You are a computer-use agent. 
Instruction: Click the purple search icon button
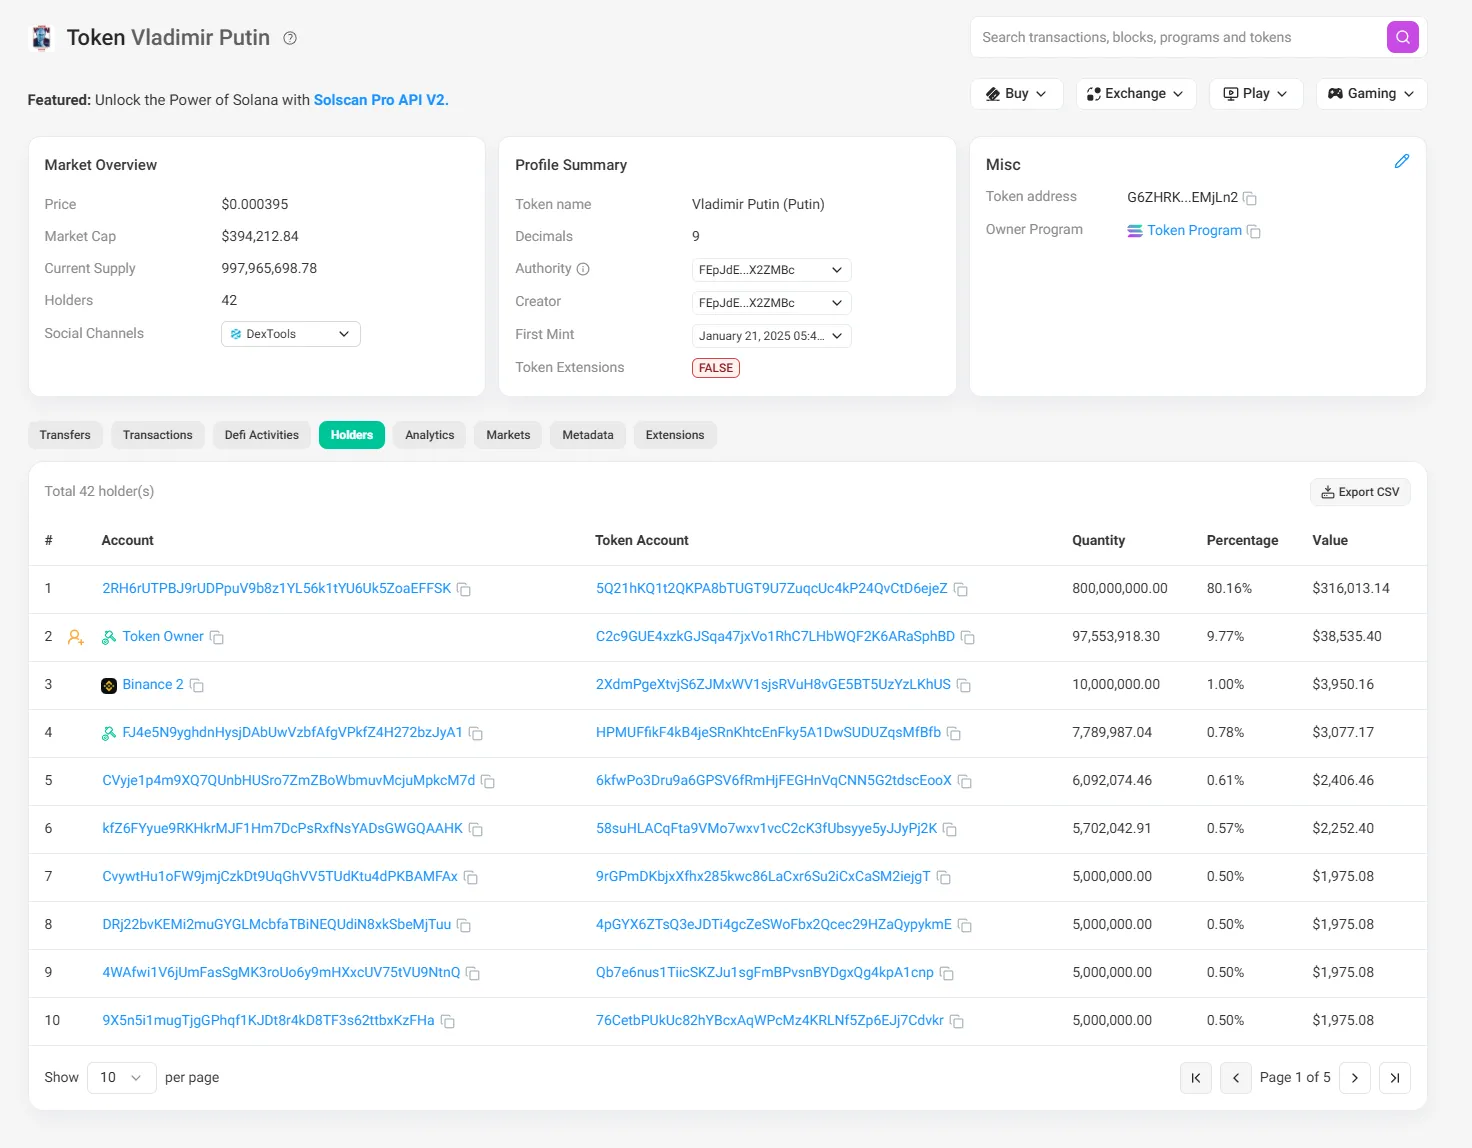[1402, 37]
